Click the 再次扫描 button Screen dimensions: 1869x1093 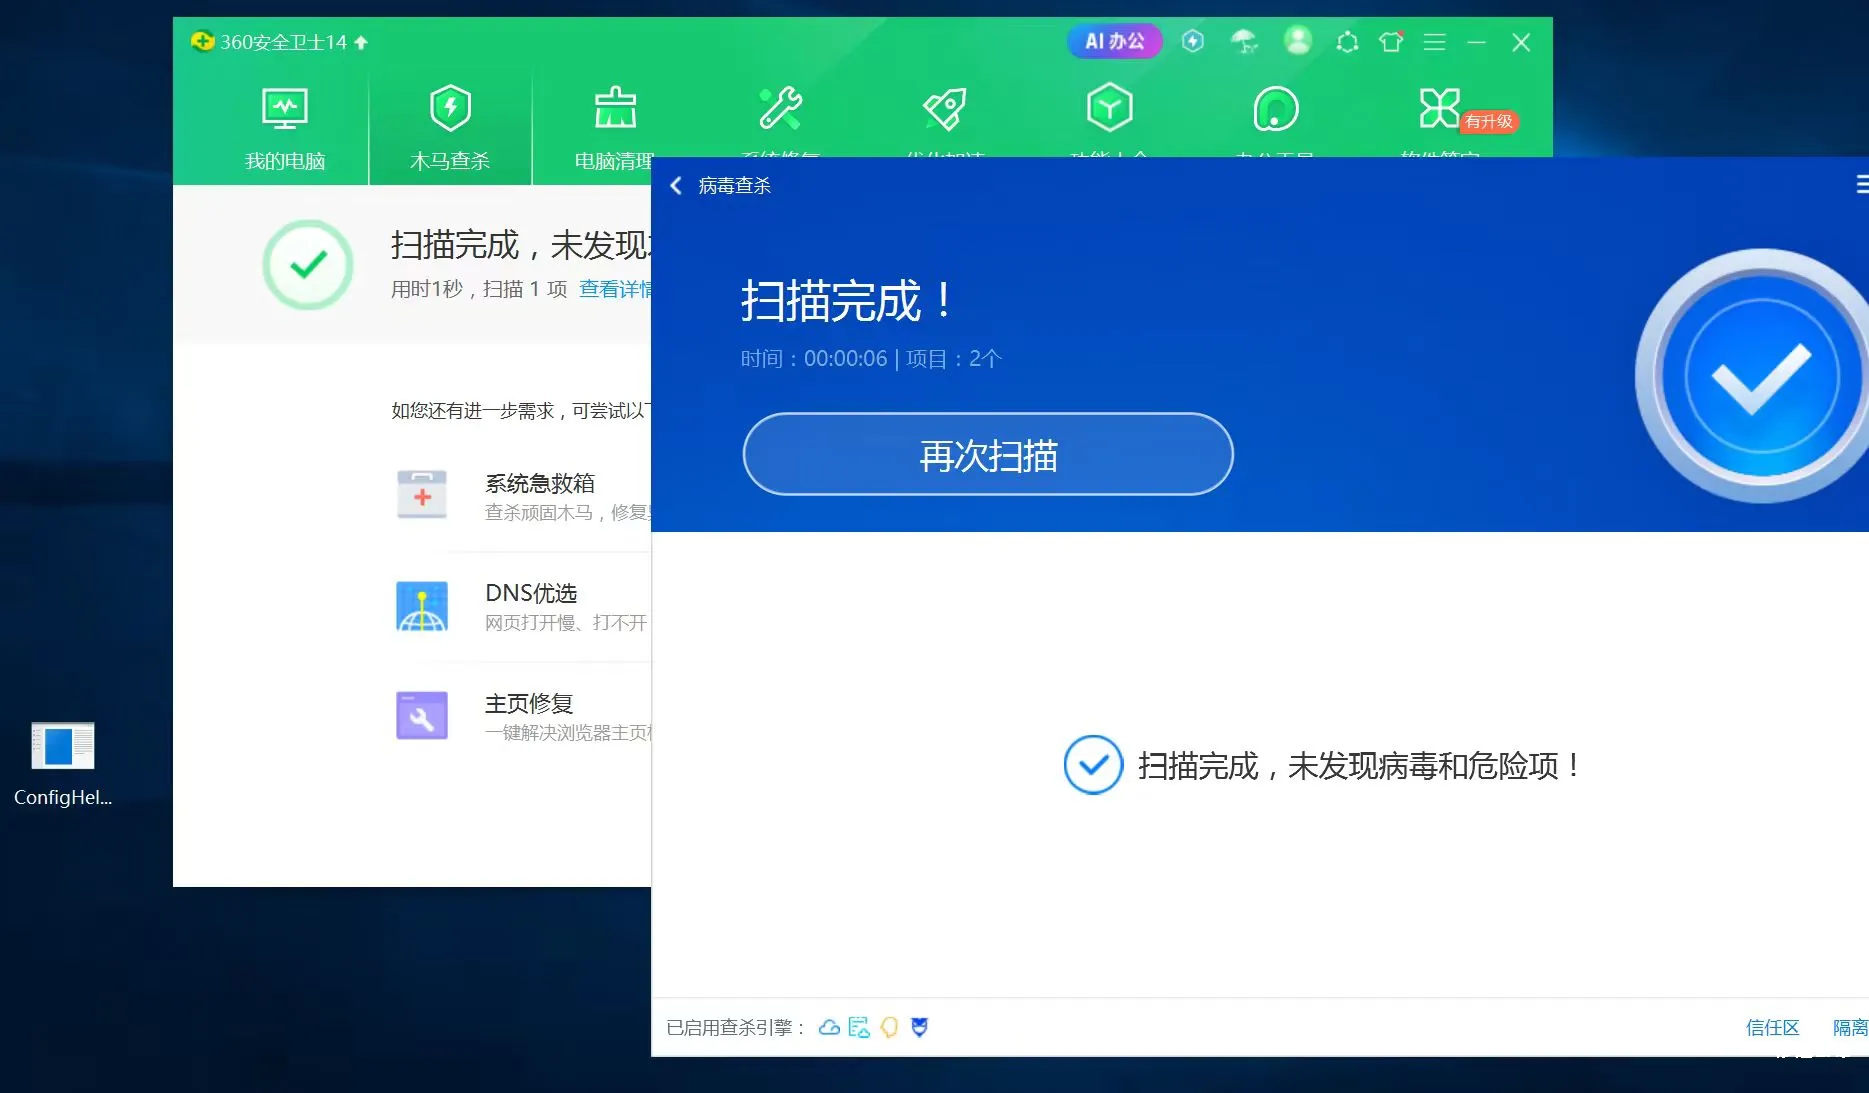pyautogui.click(x=988, y=454)
